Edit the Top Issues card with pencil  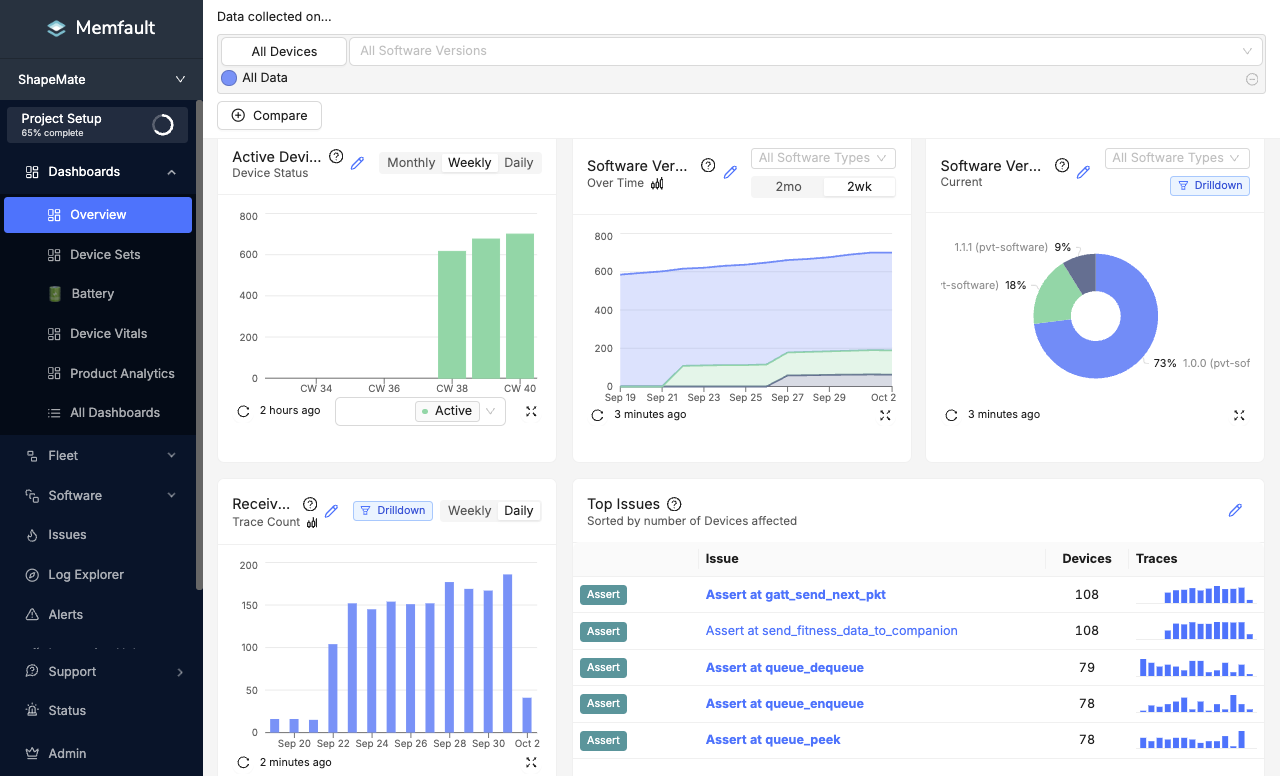click(x=1235, y=511)
